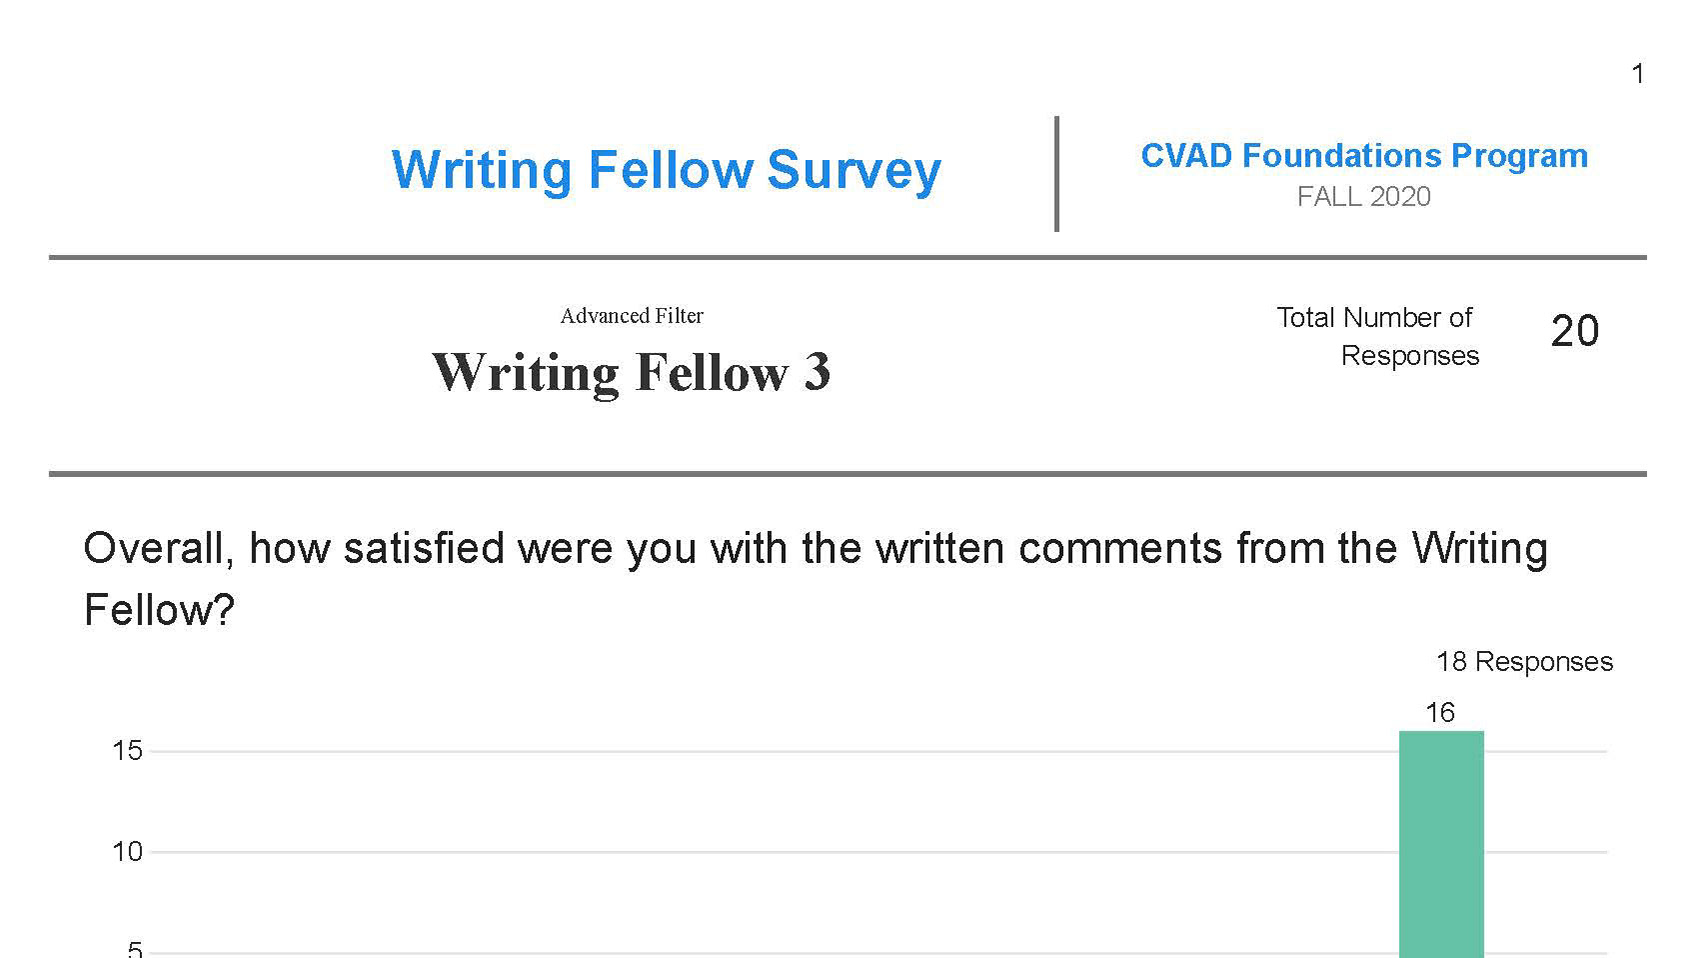Select the Writing Fellow 3 filter heading
Viewport: 1699px width, 958px height.
click(x=631, y=372)
